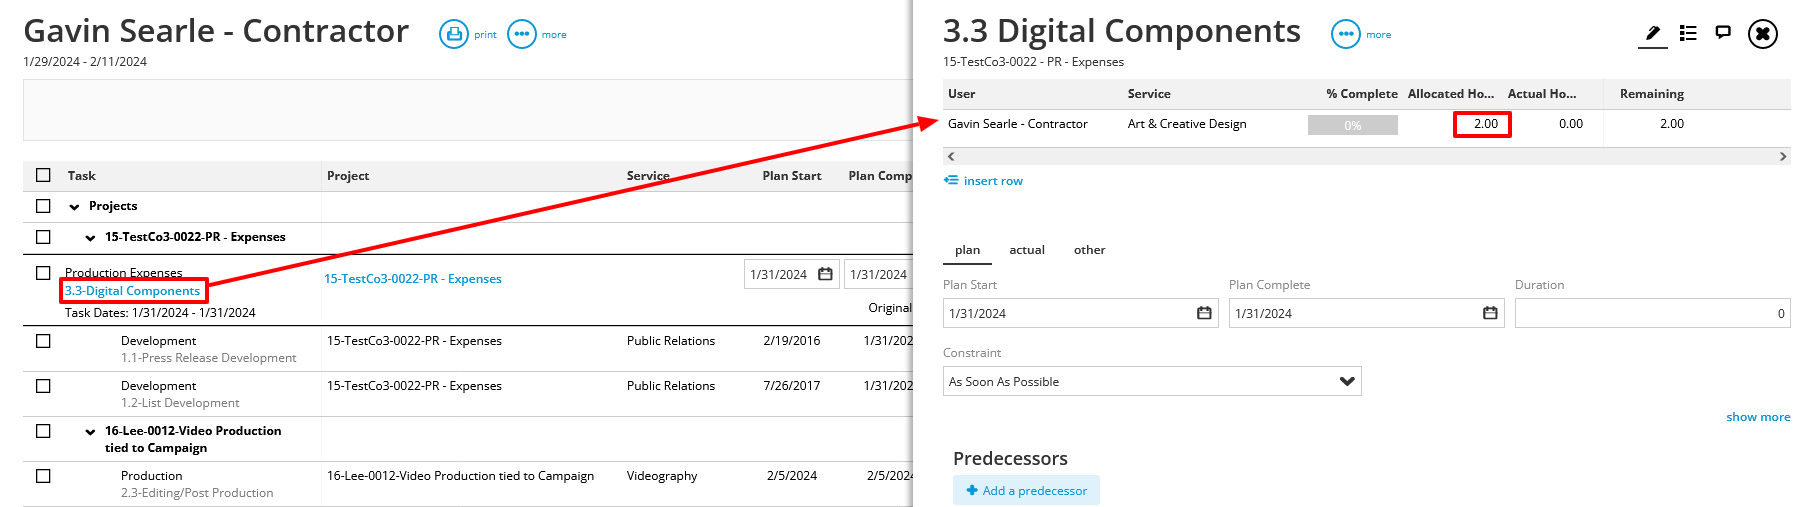The image size is (1803, 507).
Task: Select the 2.3-Editing/Post Production task
Action: point(197,493)
